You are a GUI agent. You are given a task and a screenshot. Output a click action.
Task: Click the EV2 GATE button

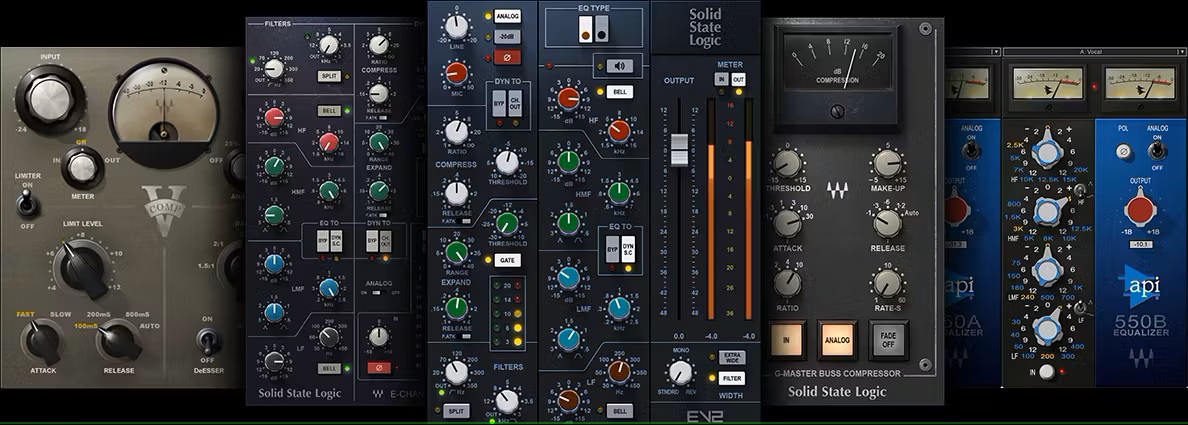[507, 260]
